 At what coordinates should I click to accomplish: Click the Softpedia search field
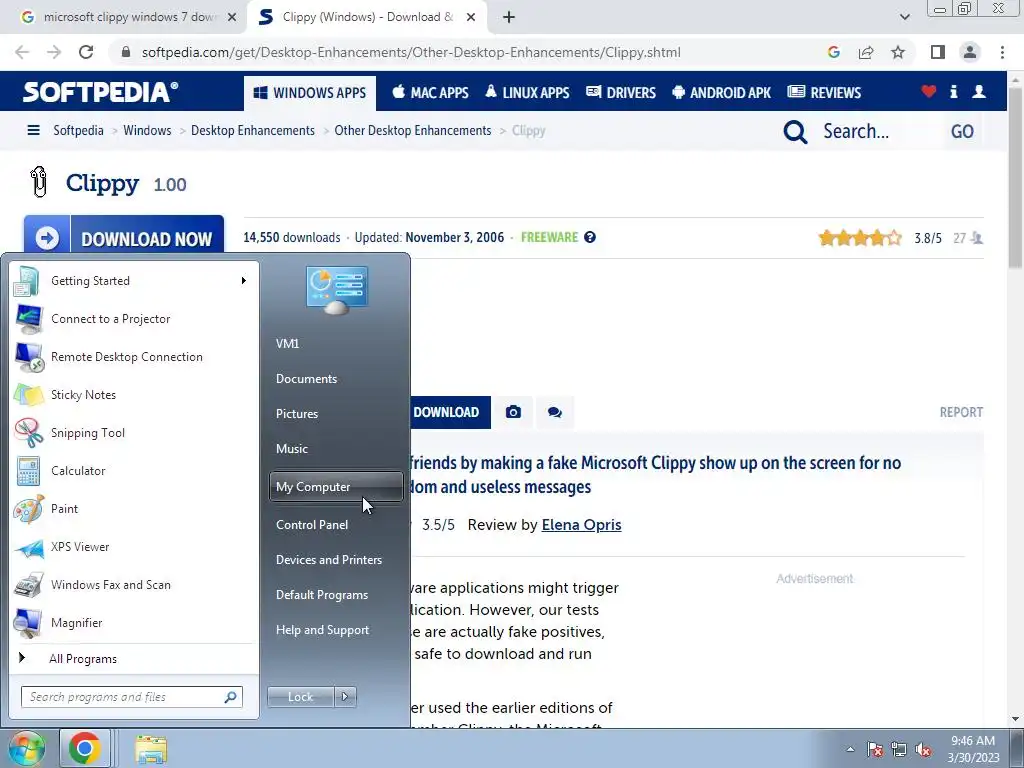tap(878, 131)
